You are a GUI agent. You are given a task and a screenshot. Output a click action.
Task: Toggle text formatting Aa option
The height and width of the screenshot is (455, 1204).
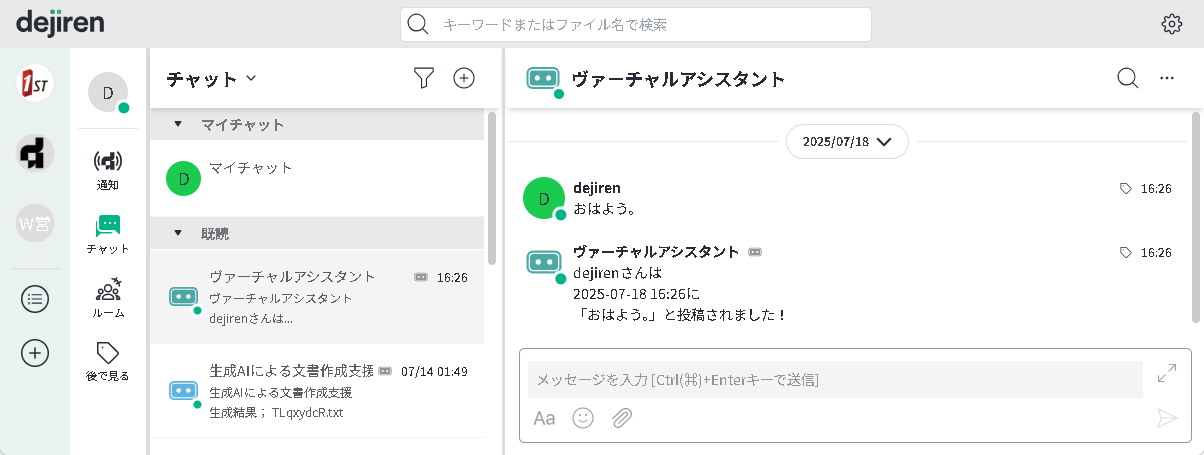click(x=544, y=418)
